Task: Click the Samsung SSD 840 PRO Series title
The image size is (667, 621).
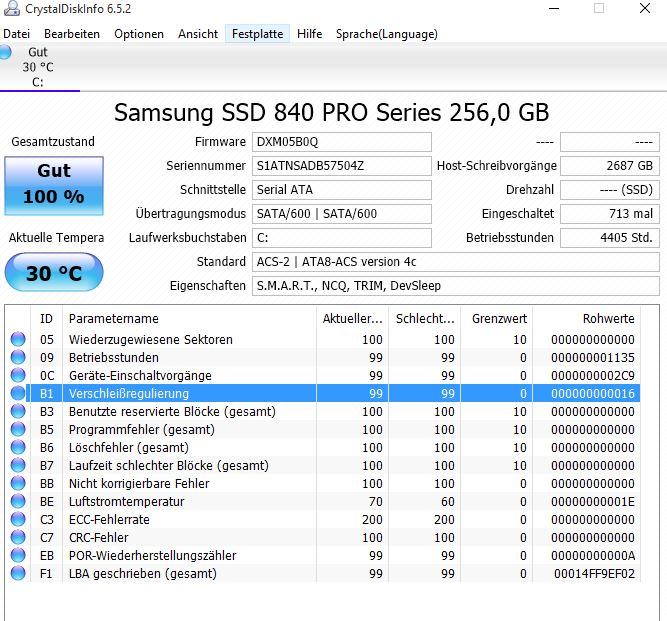Action: tap(331, 113)
